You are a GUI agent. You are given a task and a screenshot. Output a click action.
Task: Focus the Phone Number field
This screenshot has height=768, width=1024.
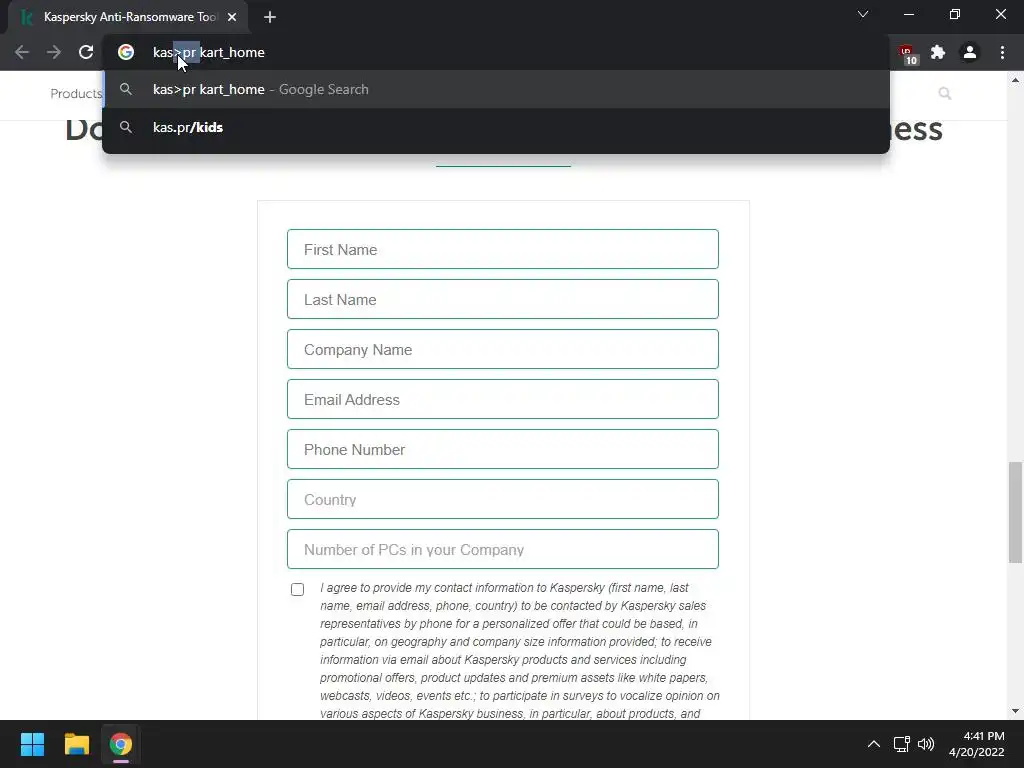point(503,449)
